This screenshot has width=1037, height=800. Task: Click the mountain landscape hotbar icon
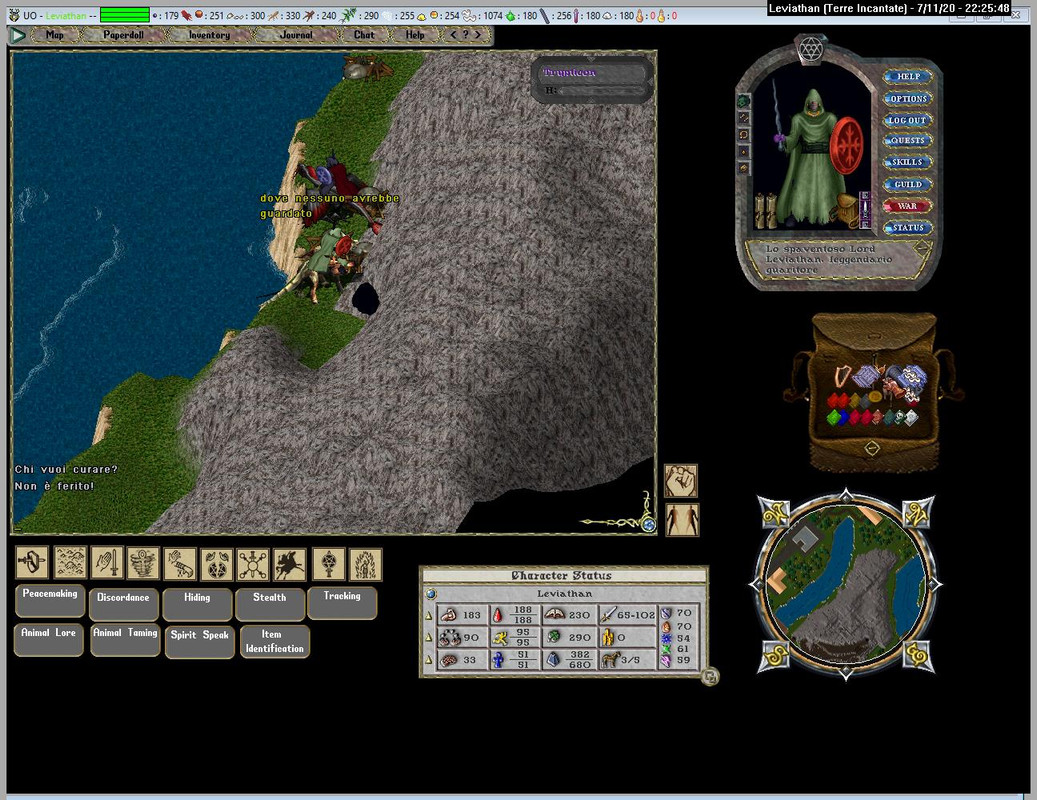[x=70, y=563]
